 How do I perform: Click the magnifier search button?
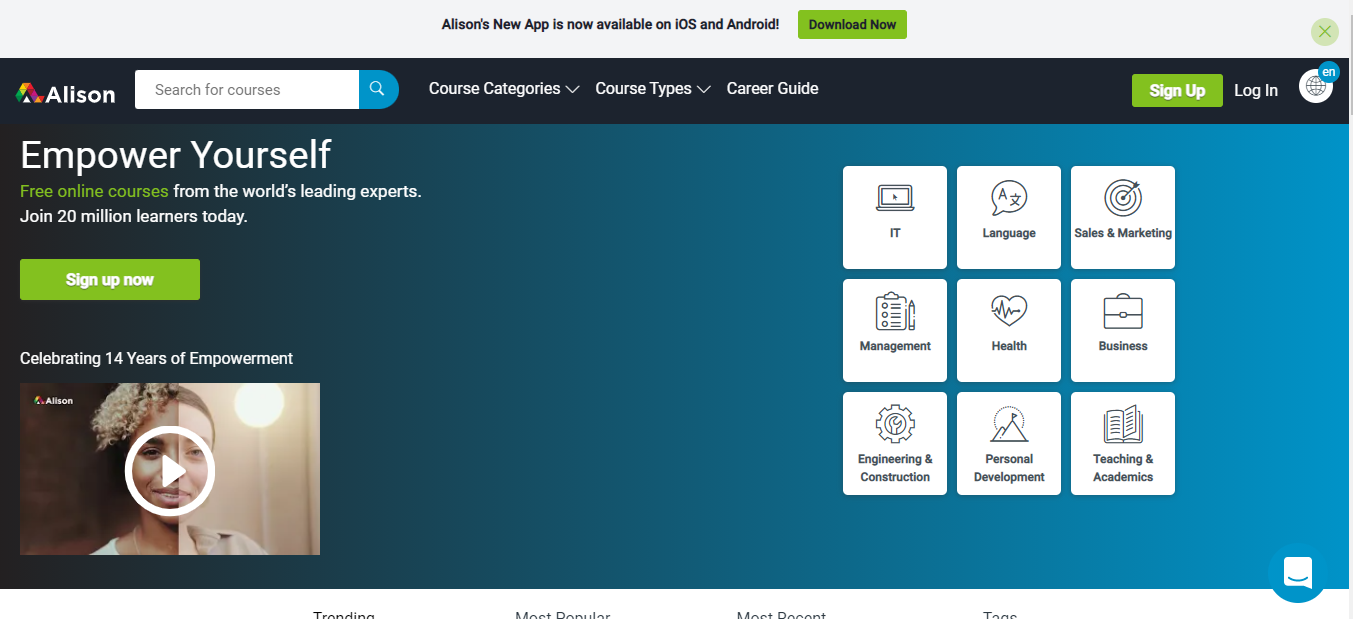click(x=378, y=89)
